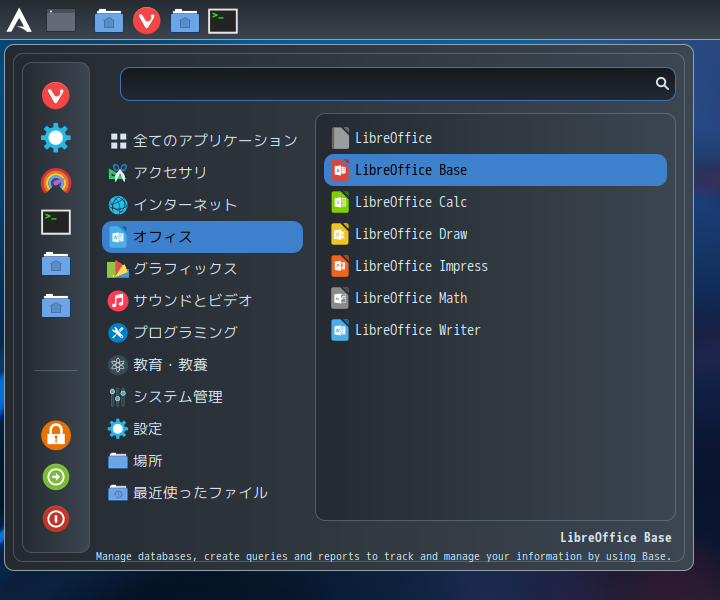The width and height of the screenshot is (720, 600).
Task: Select the 全てのアプリケーション category
Action: pyautogui.click(x=202, y=140)
